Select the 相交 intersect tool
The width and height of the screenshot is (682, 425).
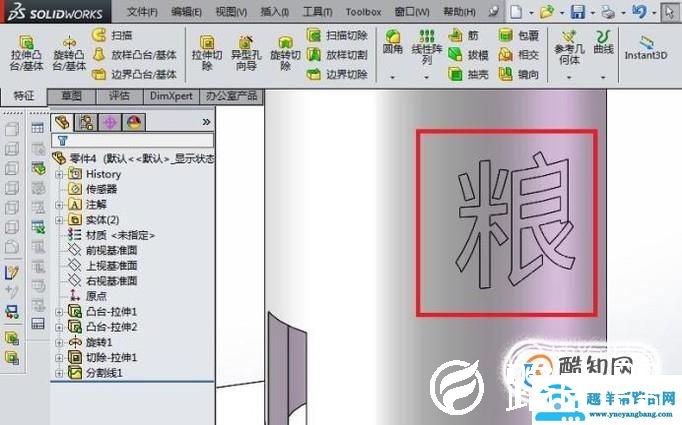point(518,55)
